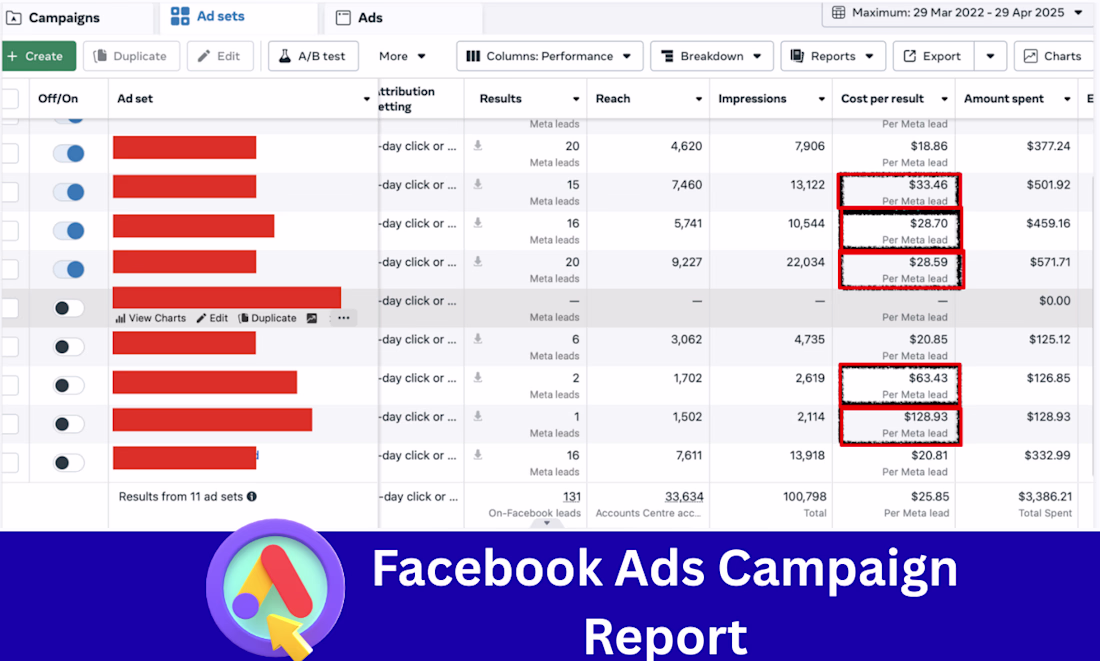Viewport: 1100px width, 661px height.
Task: Expand the Export options arrow
Action: click(990, 56)
